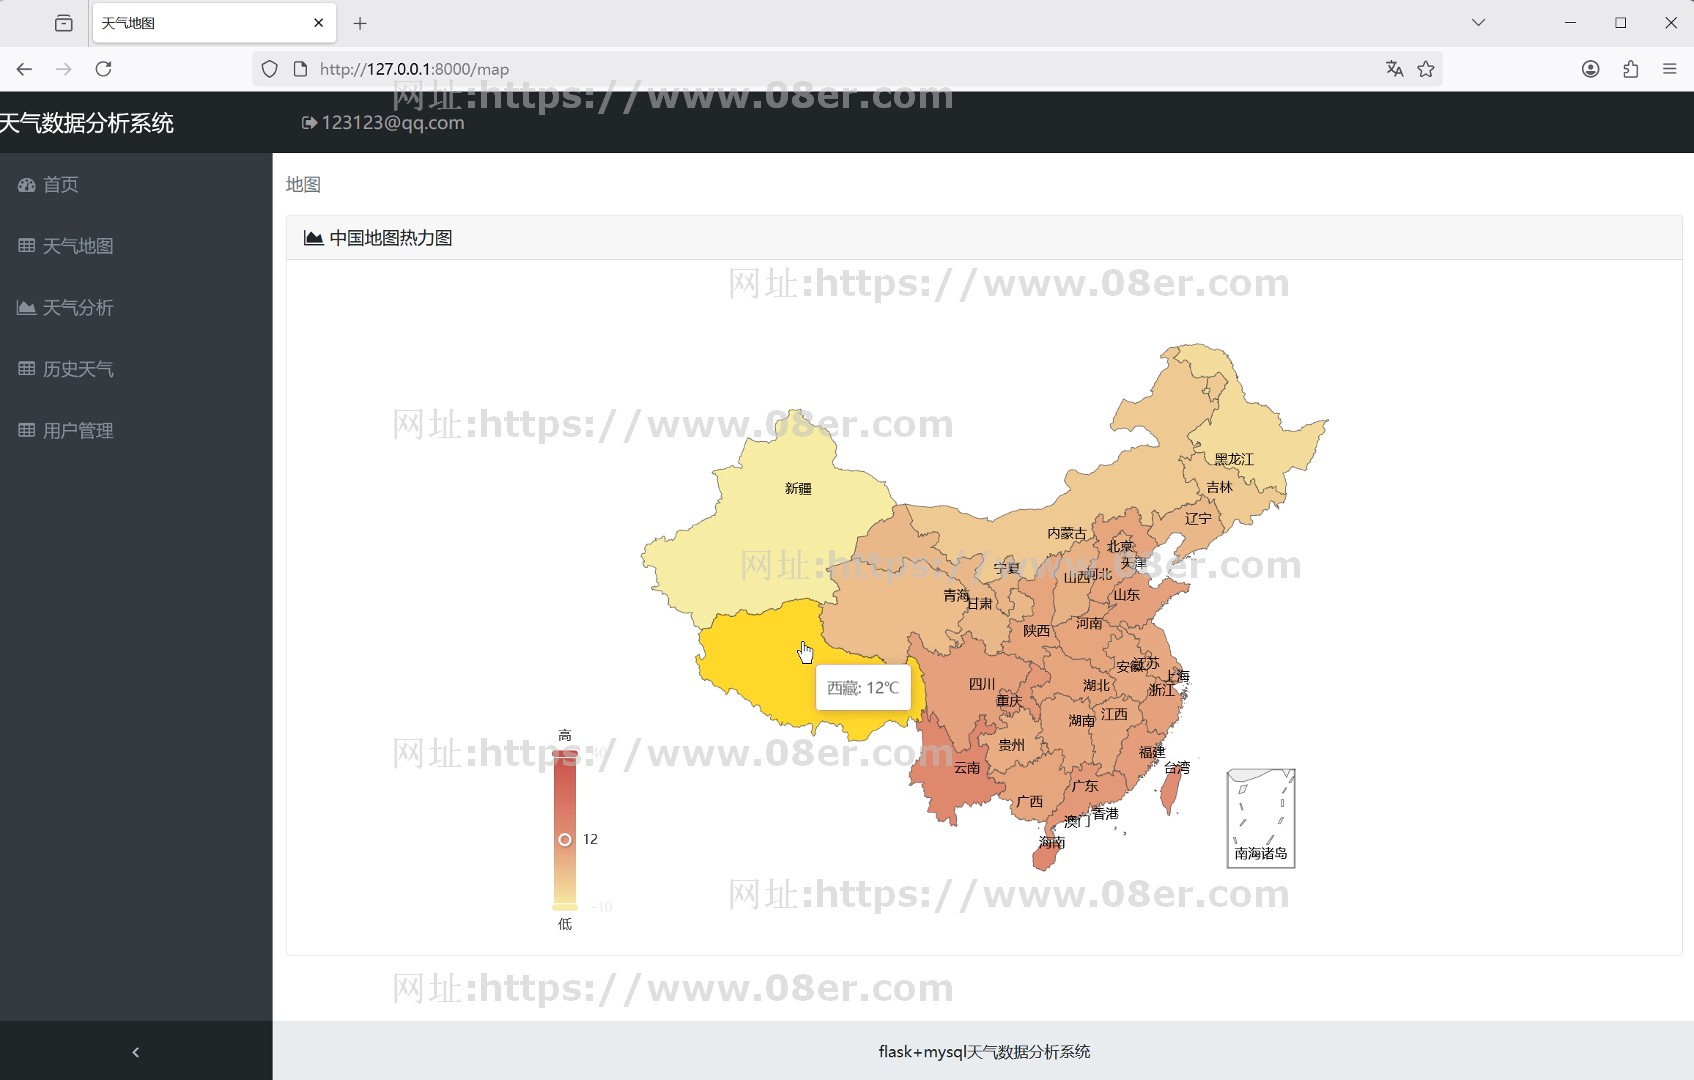Screen dimensions: 1694x1080
Task: Open the browser extensions icon
Action: click(x=1630, y=69)
